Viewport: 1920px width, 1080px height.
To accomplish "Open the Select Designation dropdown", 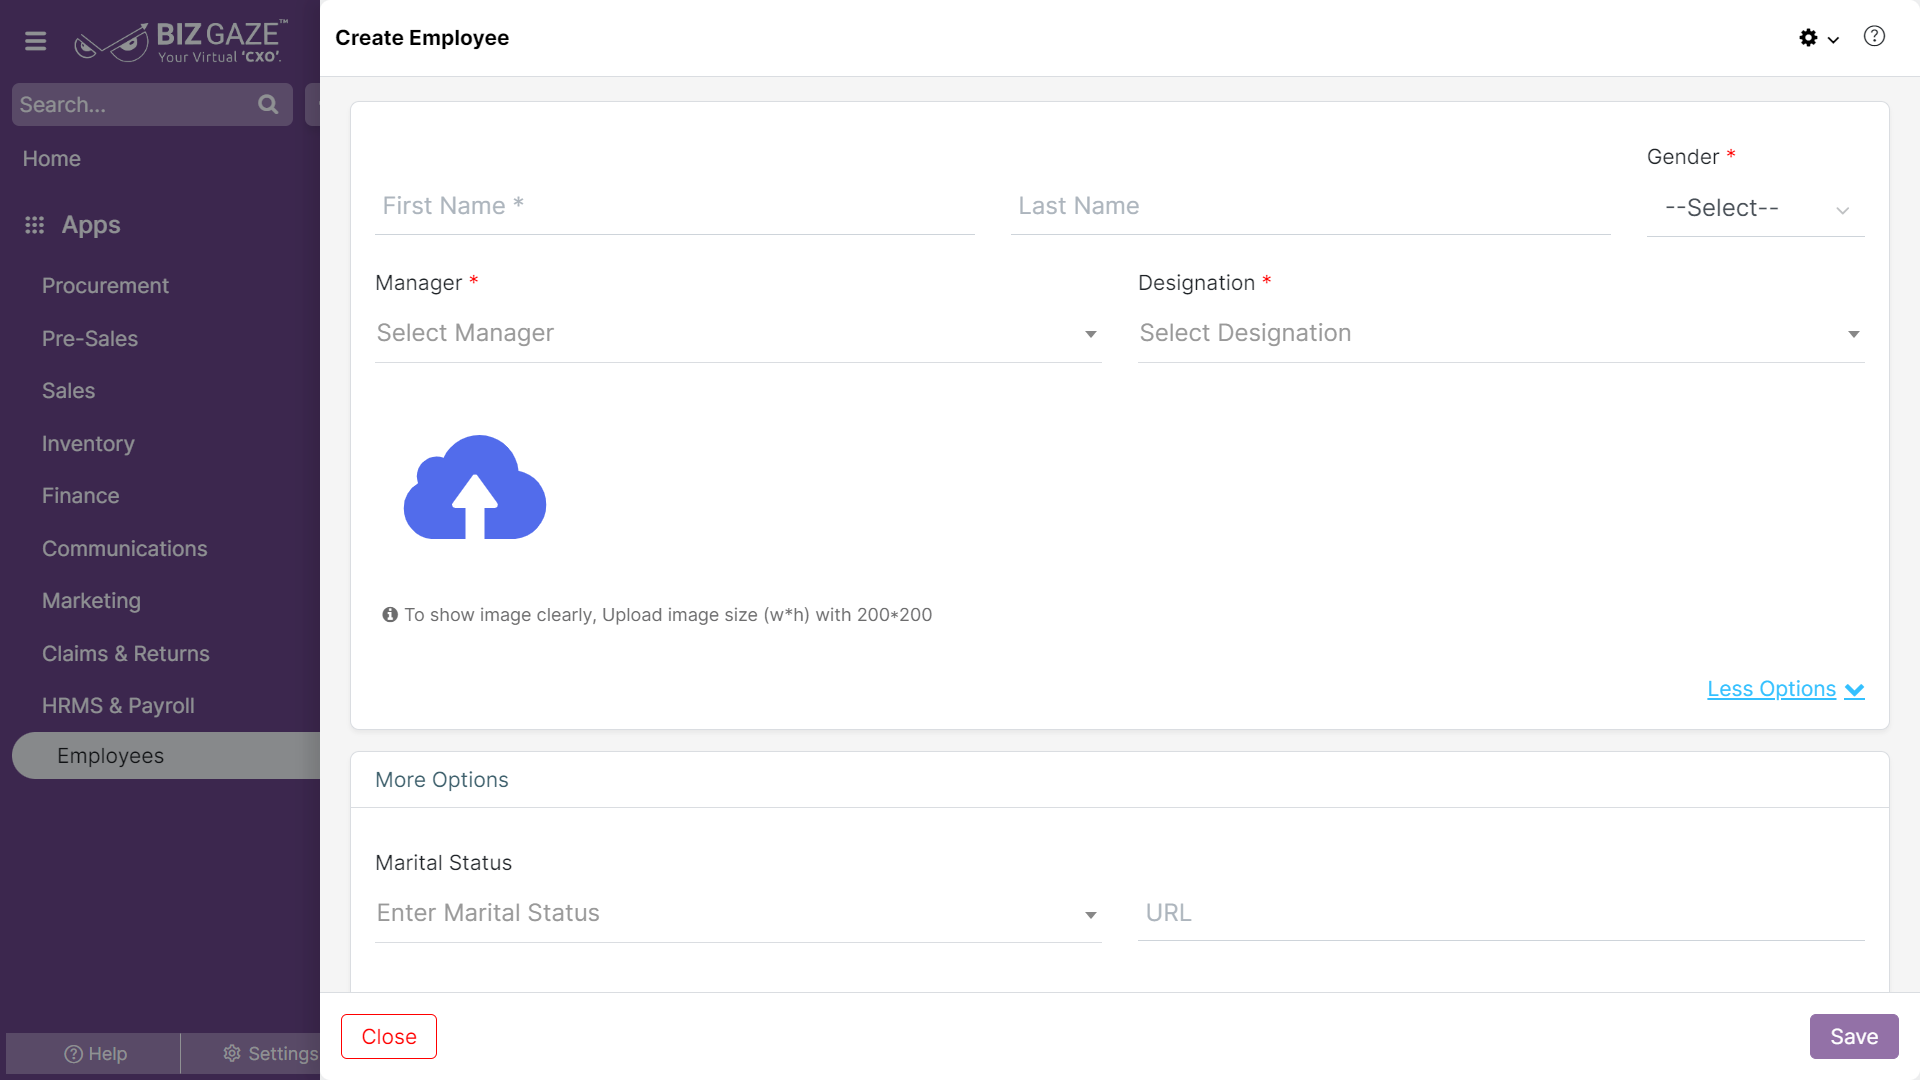I will click(x=1501, y=333).
